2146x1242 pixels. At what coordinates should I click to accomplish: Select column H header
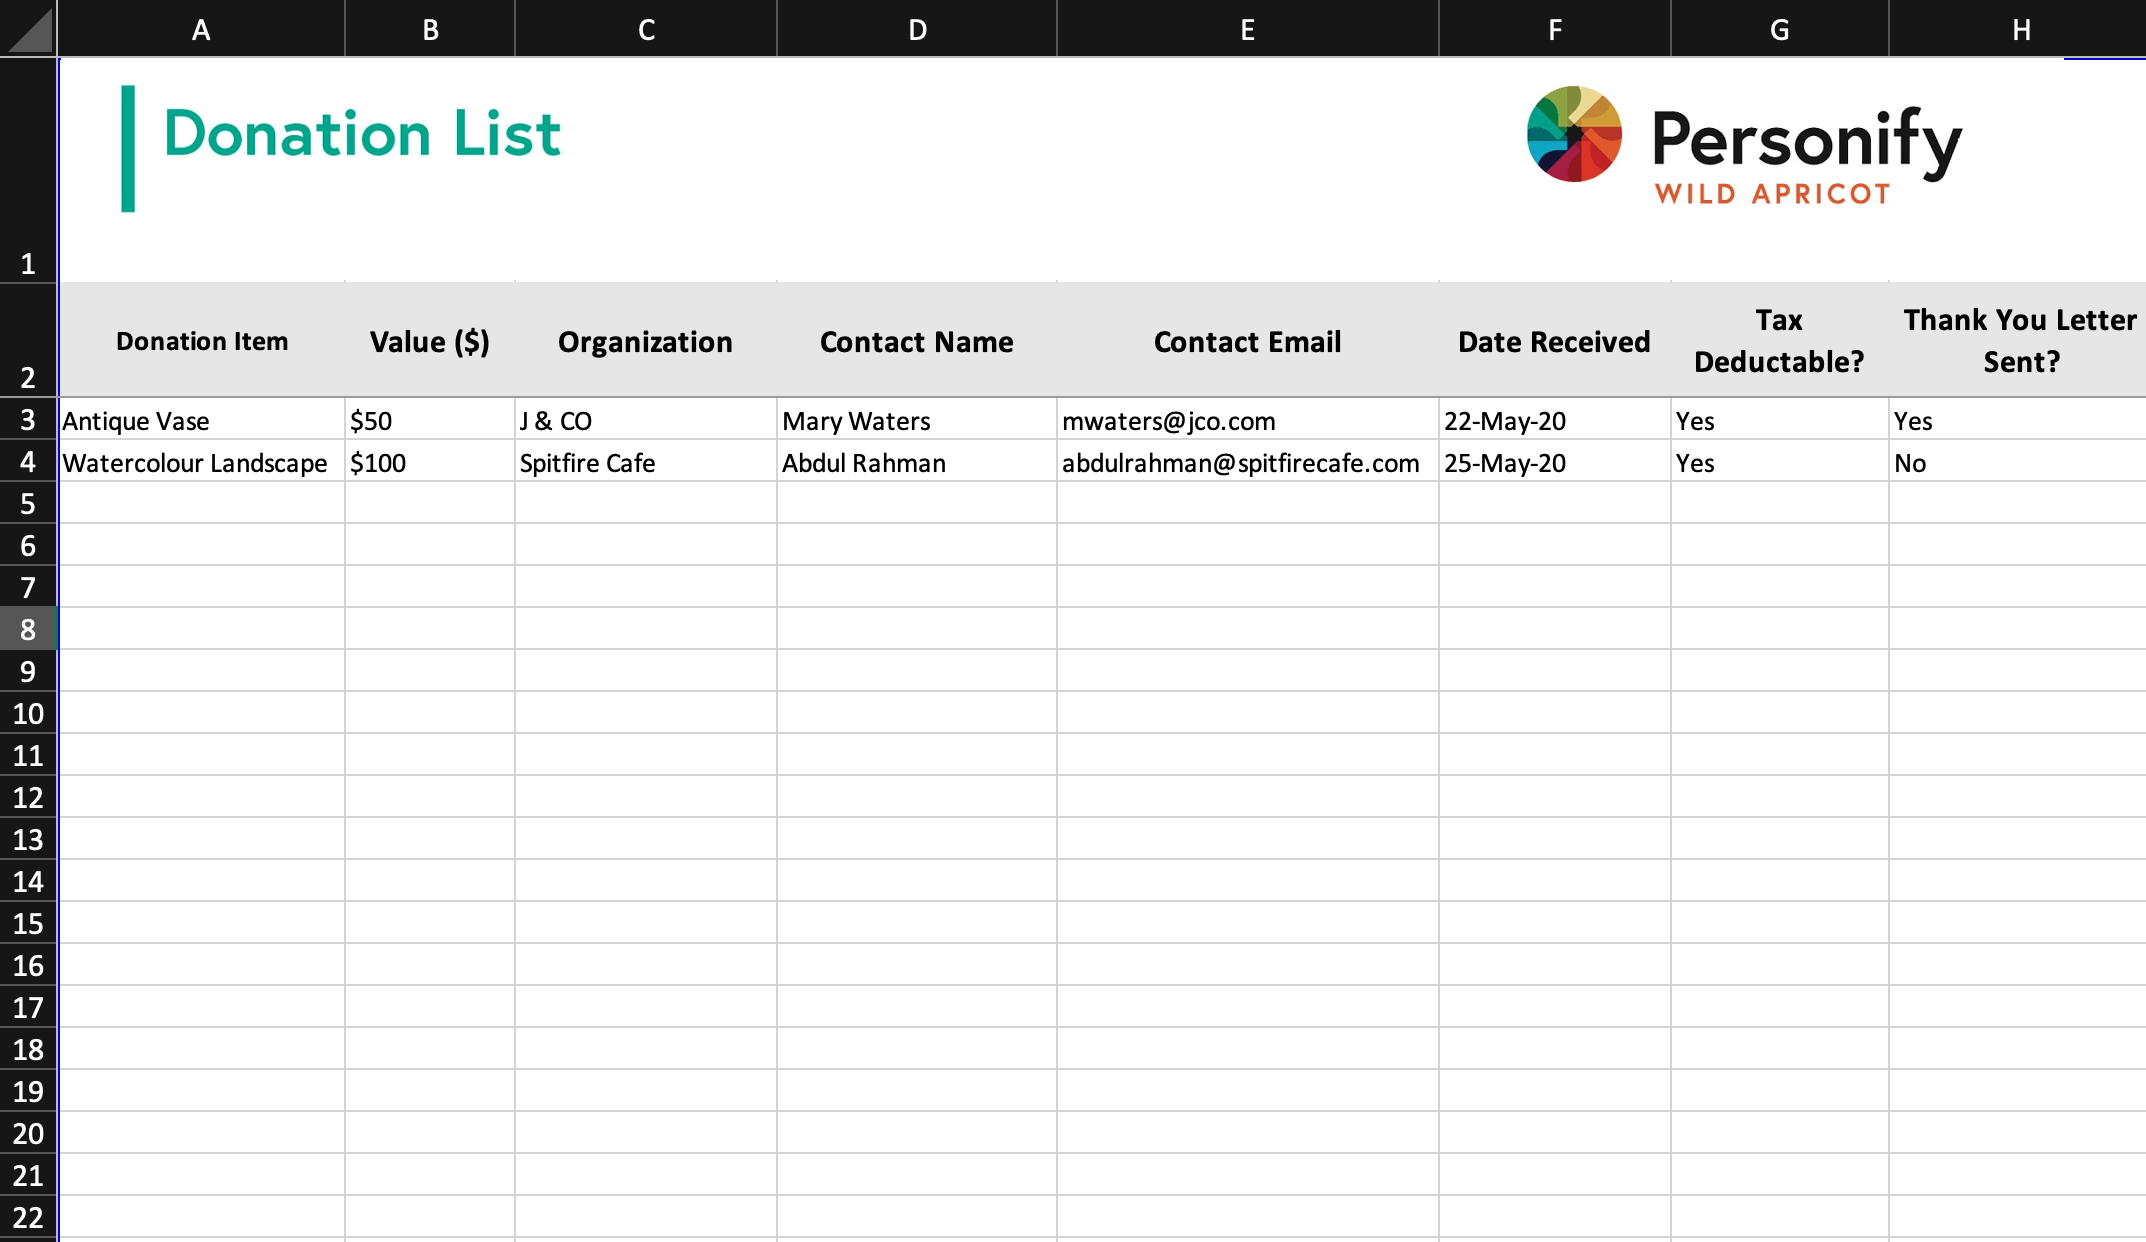click(2018, 29)
